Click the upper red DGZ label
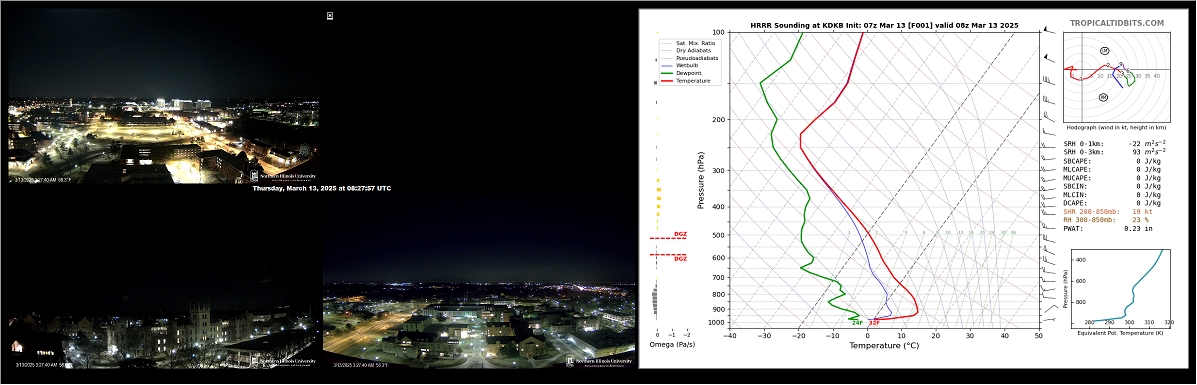This screenshot has width=1197, height=385. [680, 235]
